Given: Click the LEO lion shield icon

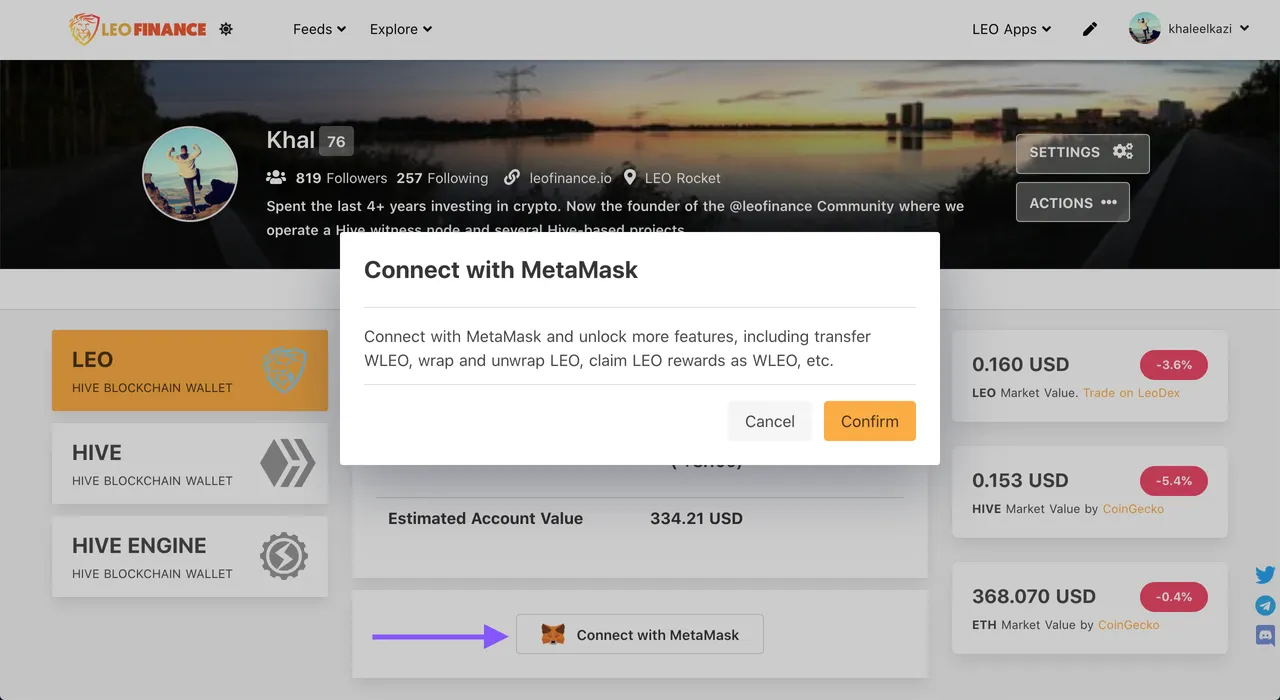Looking at the screenshot, I should (284, 370).
